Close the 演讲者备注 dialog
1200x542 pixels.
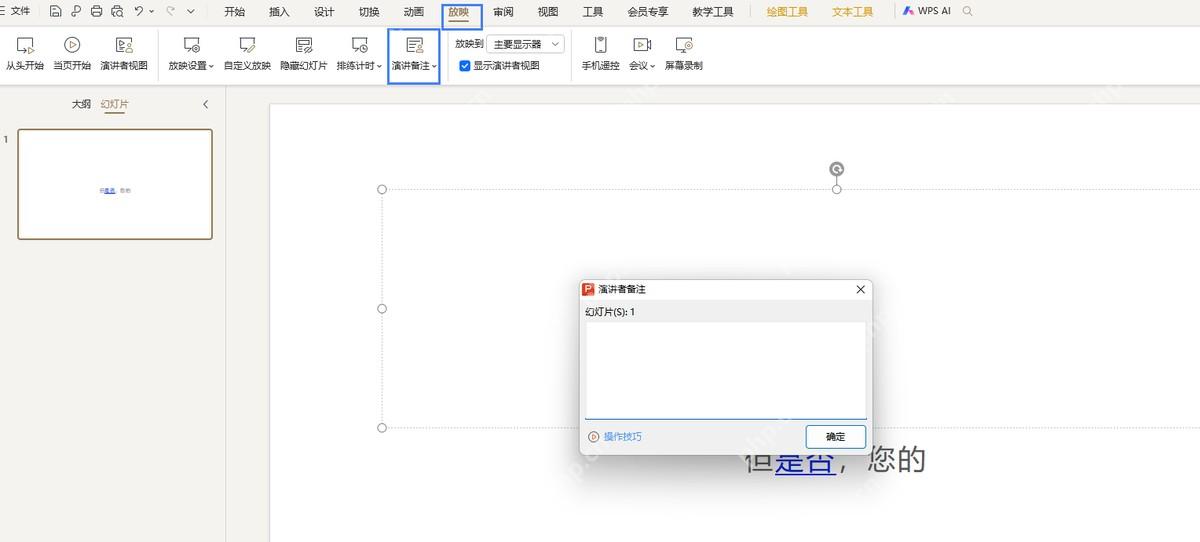(x=860, y=289)
